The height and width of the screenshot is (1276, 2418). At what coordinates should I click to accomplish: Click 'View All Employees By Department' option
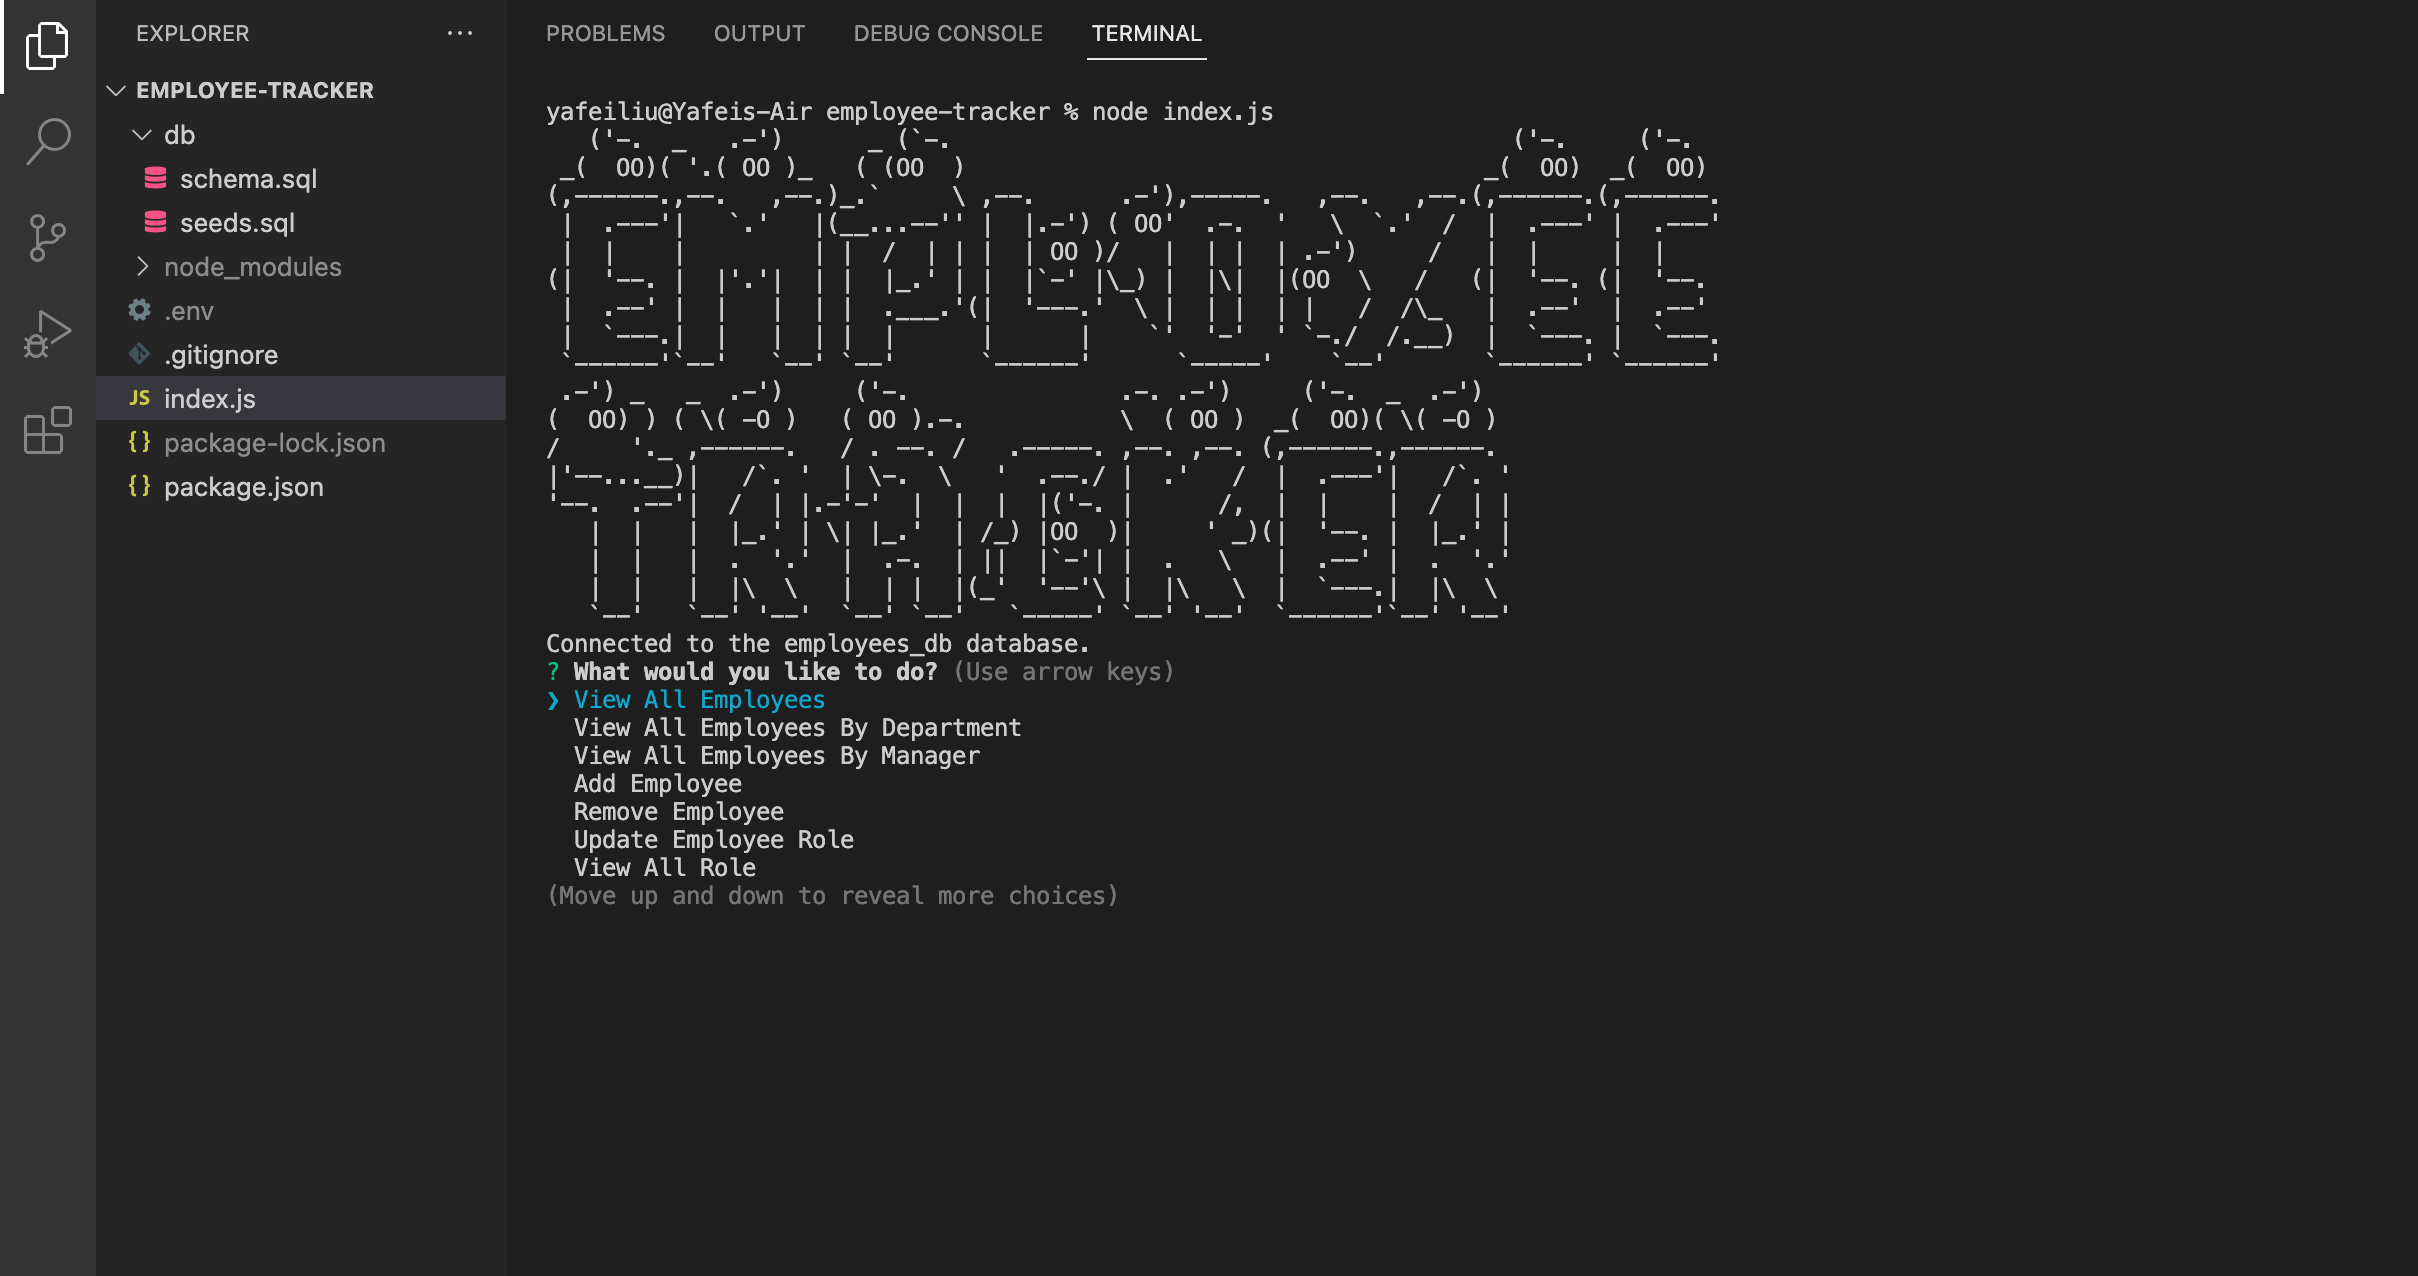click(797, 728)
